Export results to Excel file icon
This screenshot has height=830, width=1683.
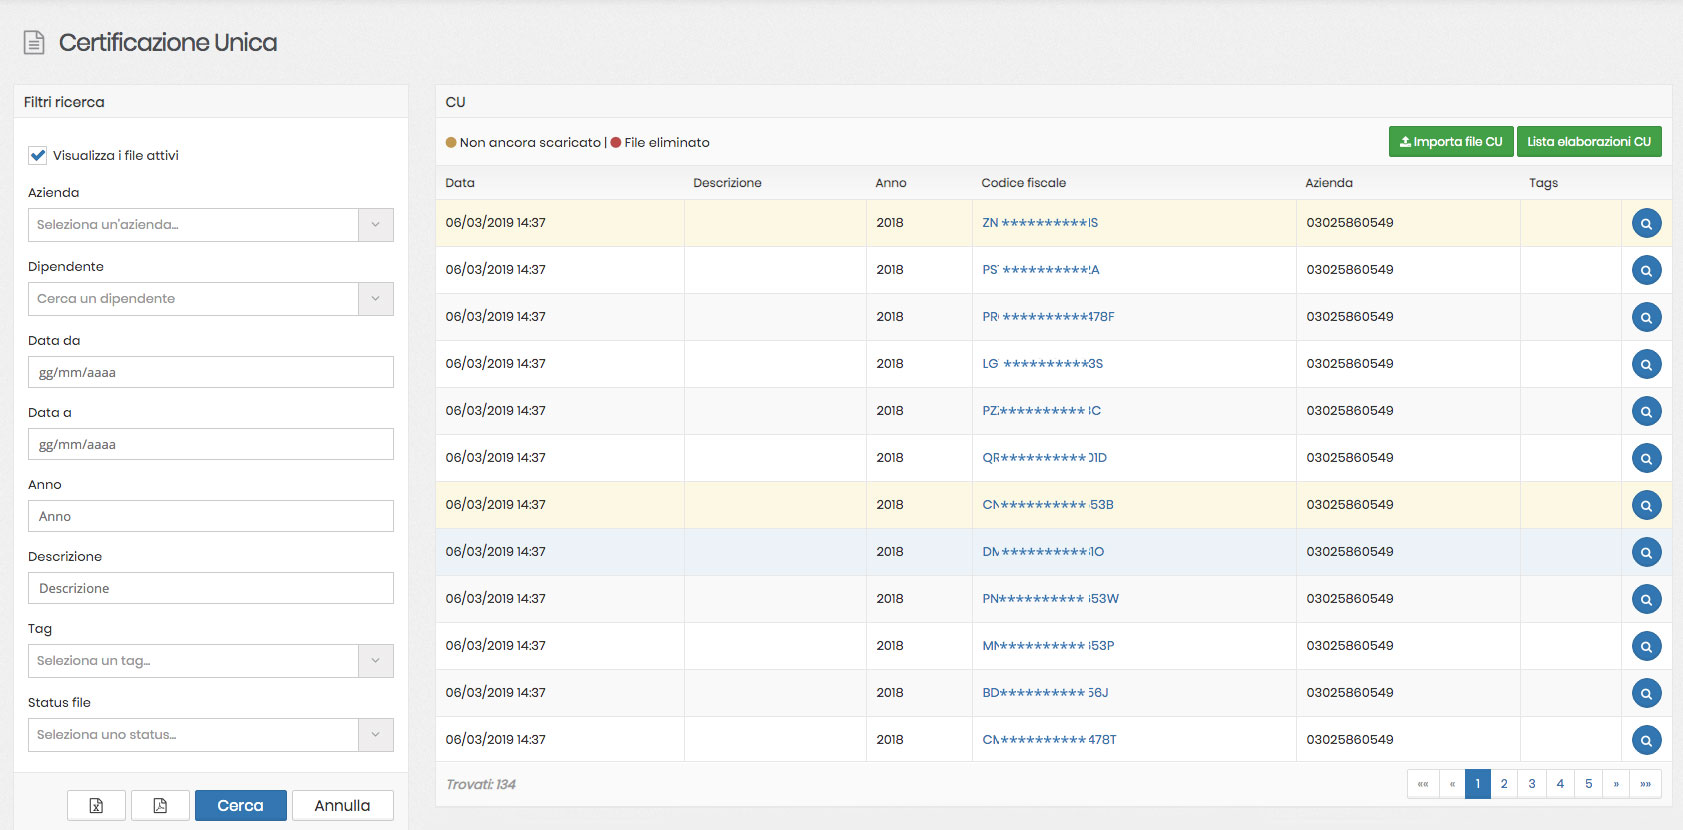[96, 805]
